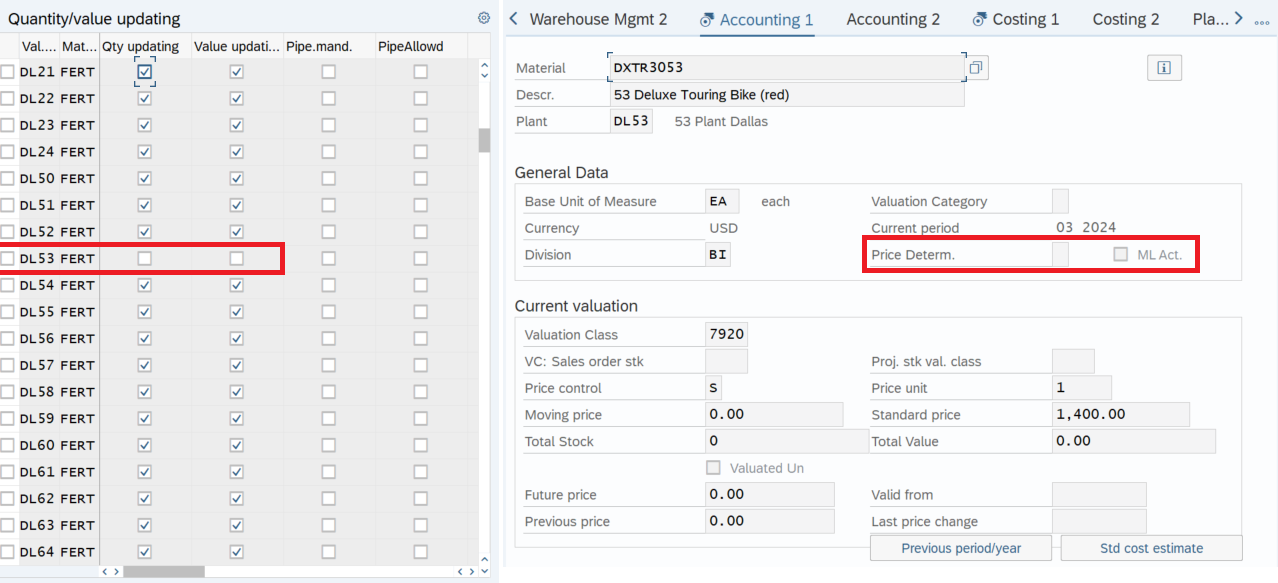
Task: Click the Valuation Class field 7920
Action: pos(726,334)
